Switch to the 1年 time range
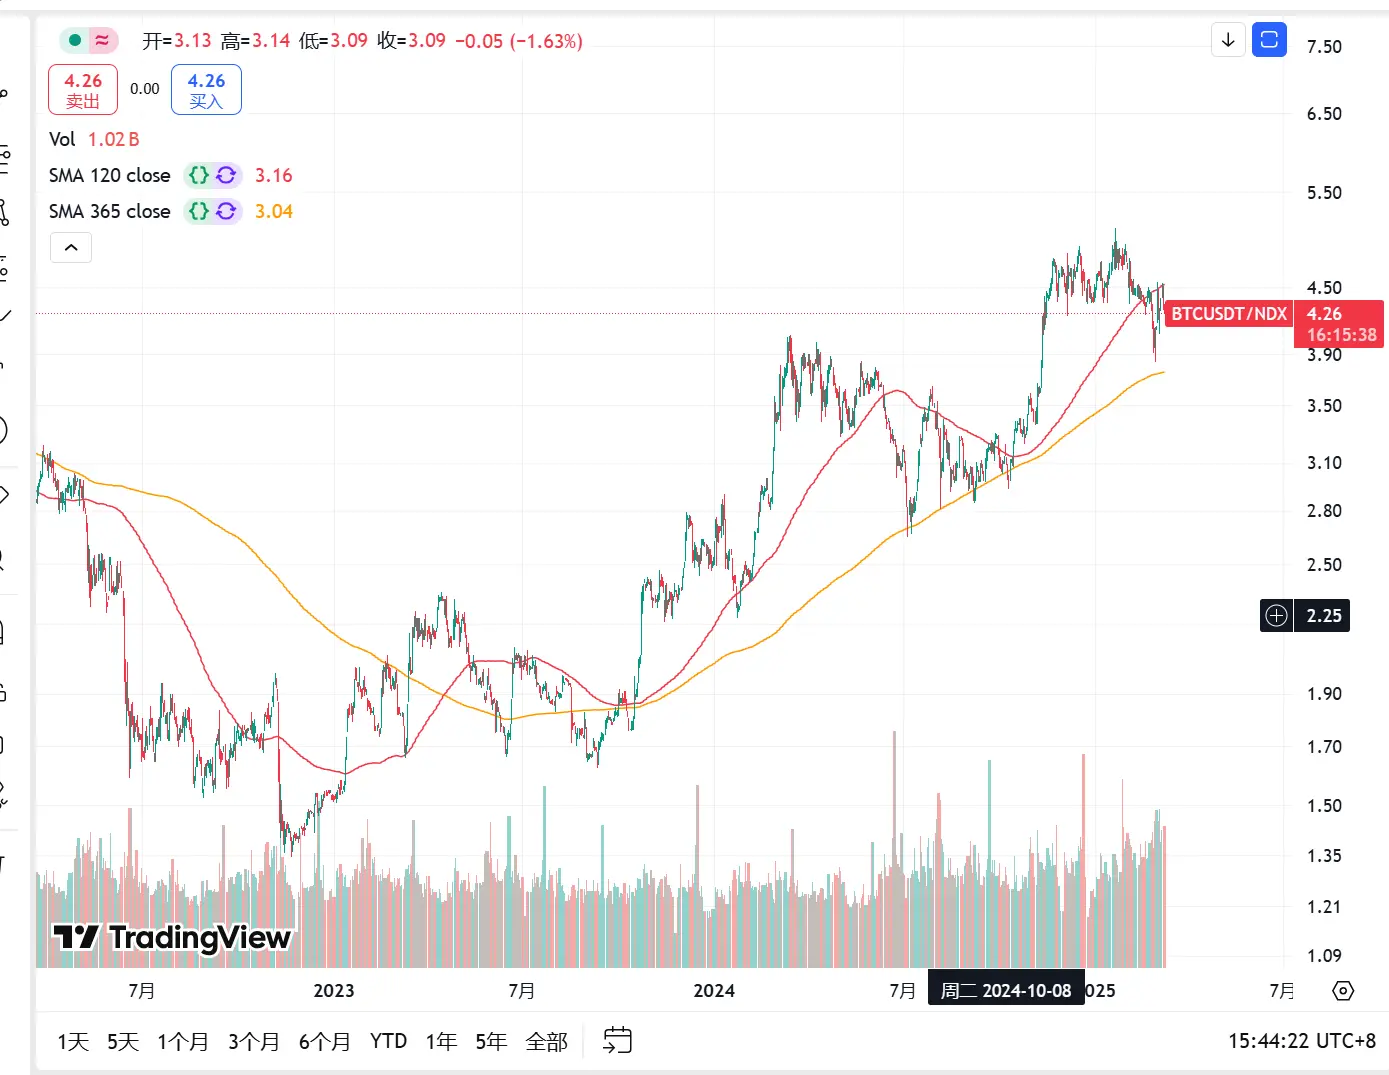The image size is (1389, 1075). 440,1041
